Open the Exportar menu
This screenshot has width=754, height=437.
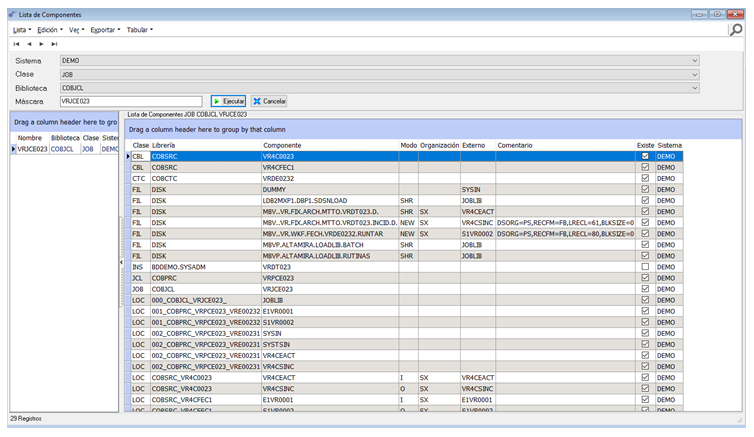pos(105,30)
